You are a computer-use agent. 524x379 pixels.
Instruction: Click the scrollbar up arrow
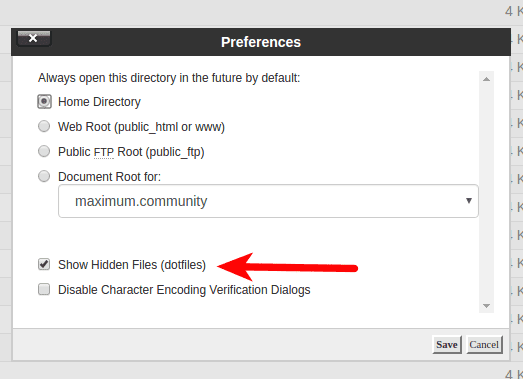point(487,79)
